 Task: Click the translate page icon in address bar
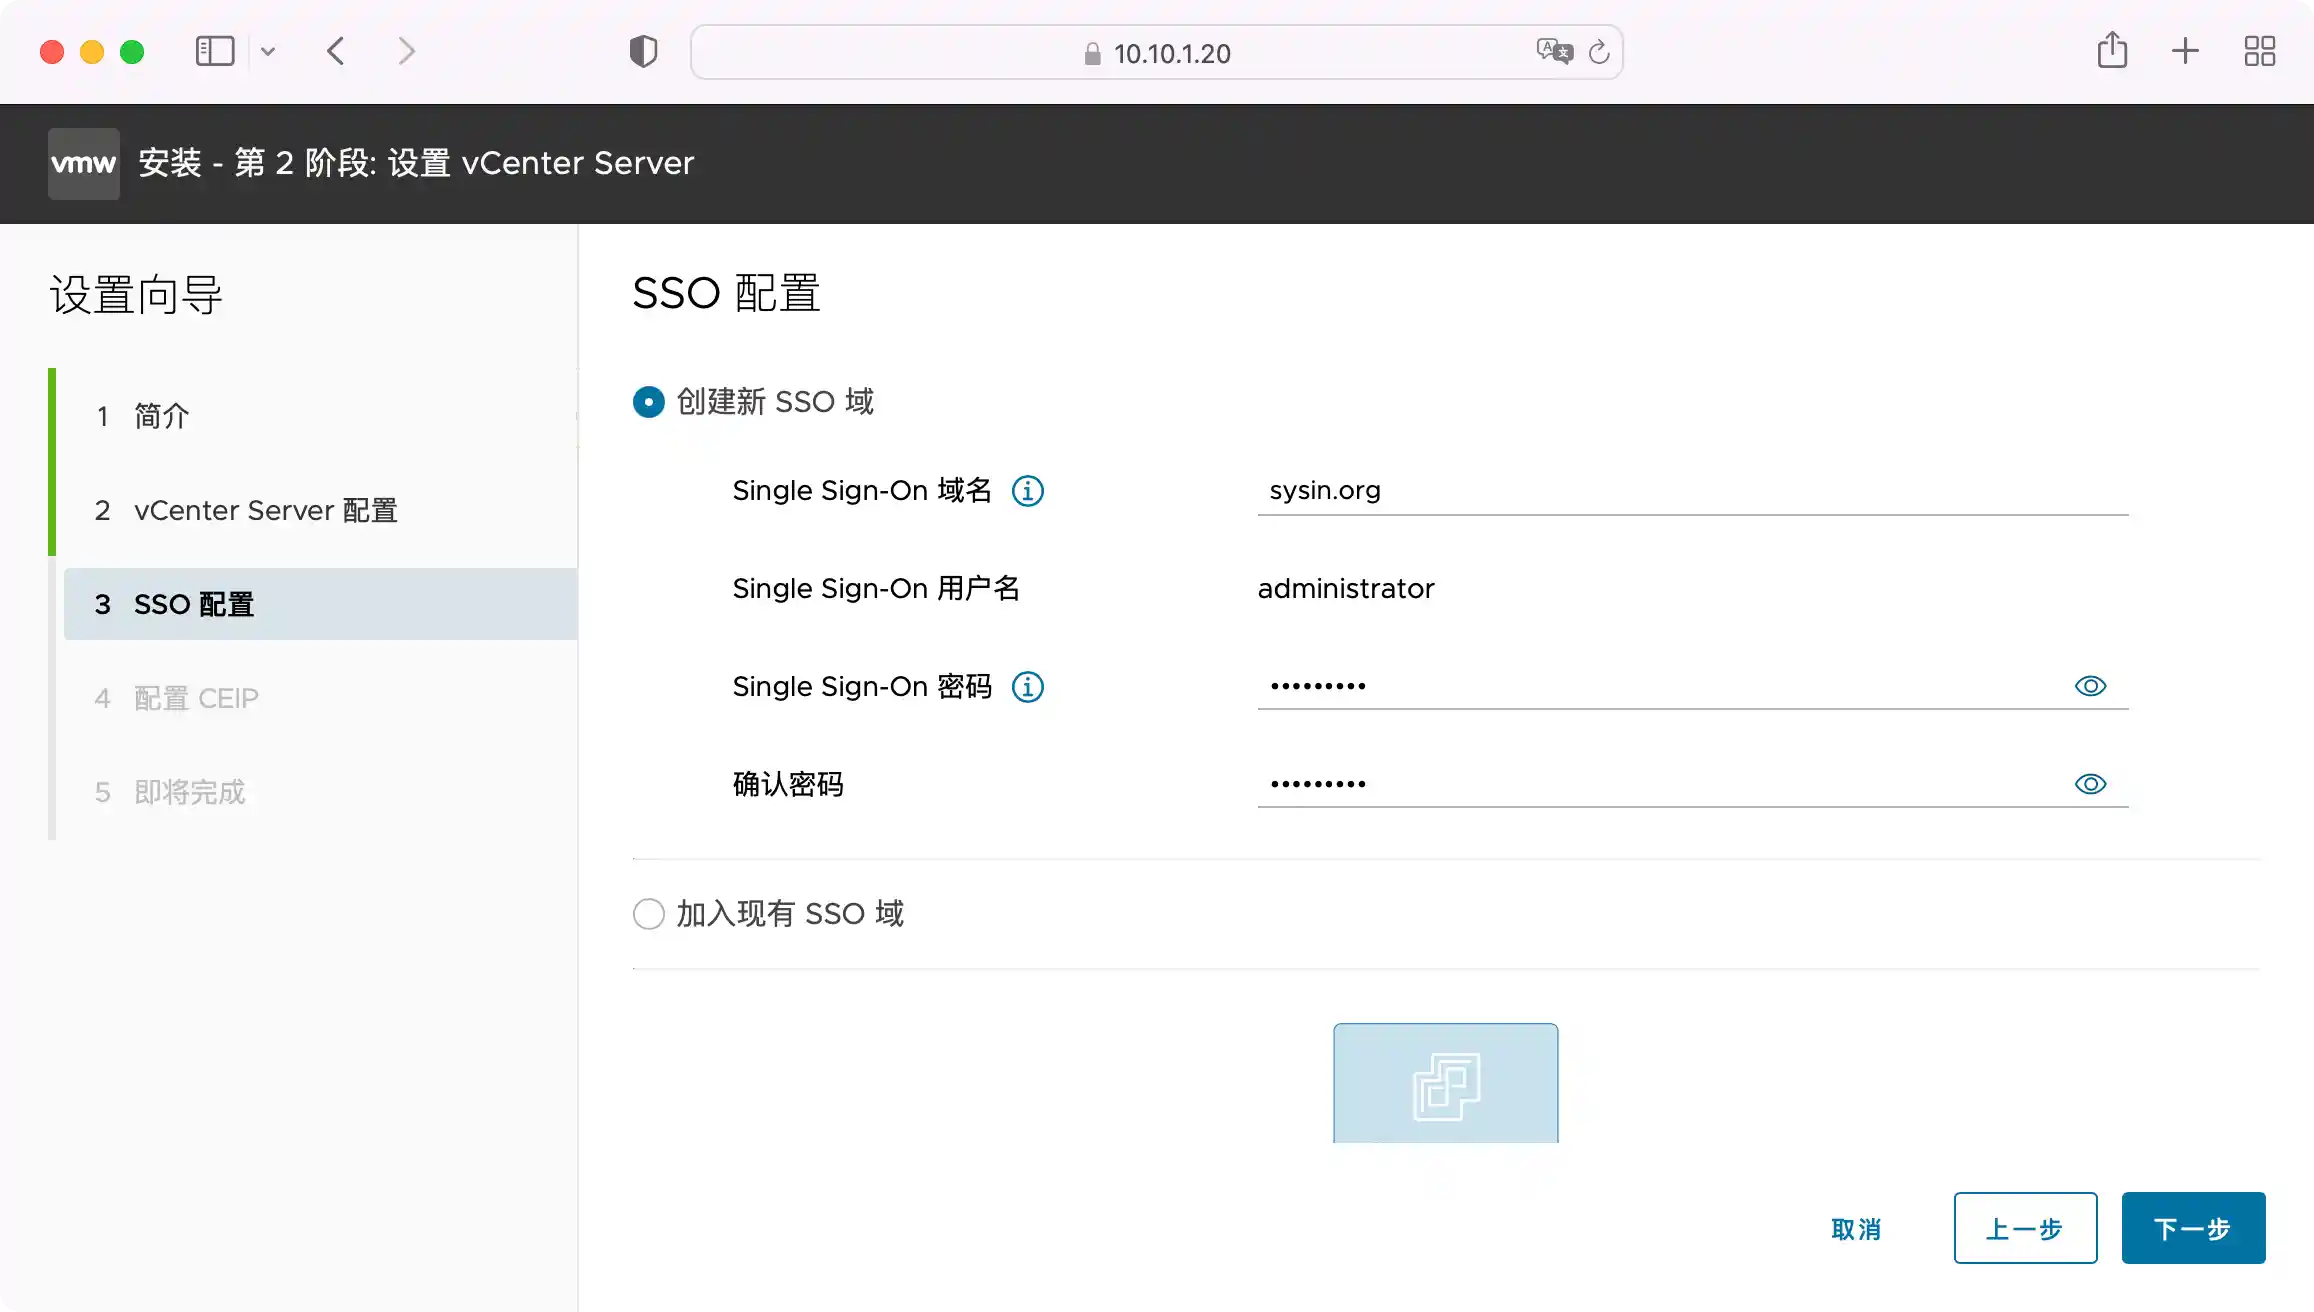point(1554,52)
